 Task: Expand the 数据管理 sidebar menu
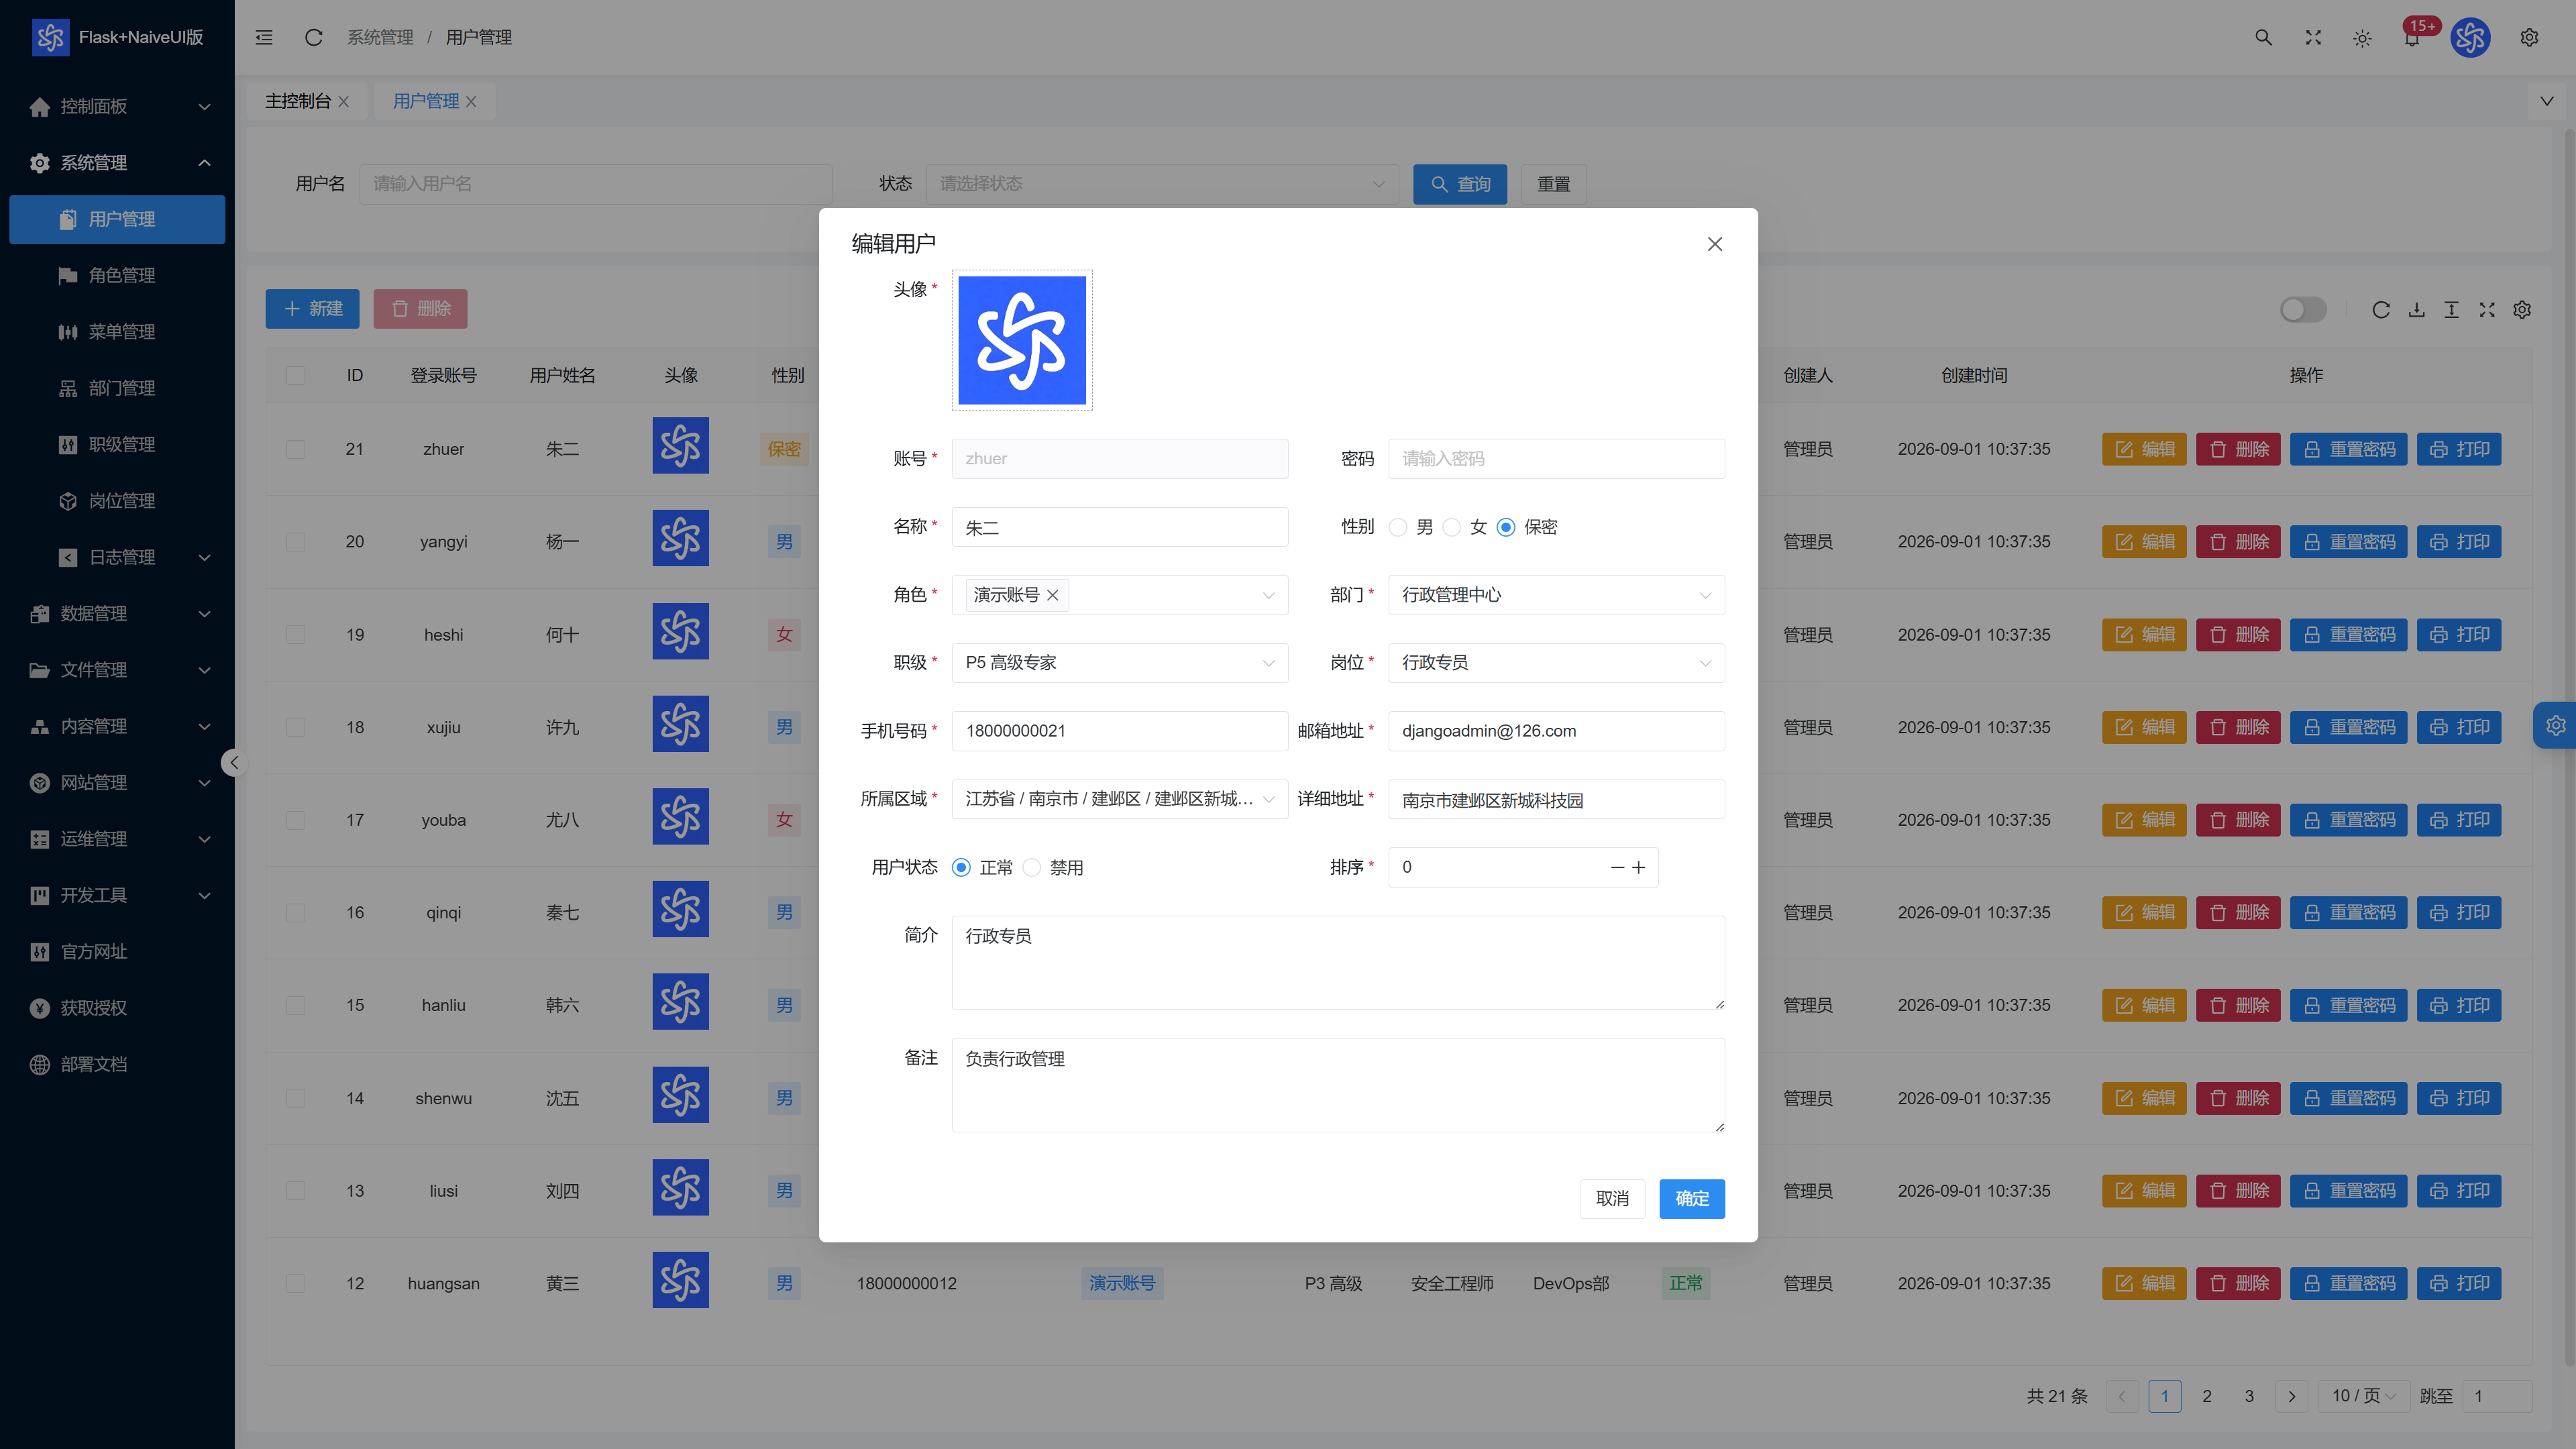point(117,613)
